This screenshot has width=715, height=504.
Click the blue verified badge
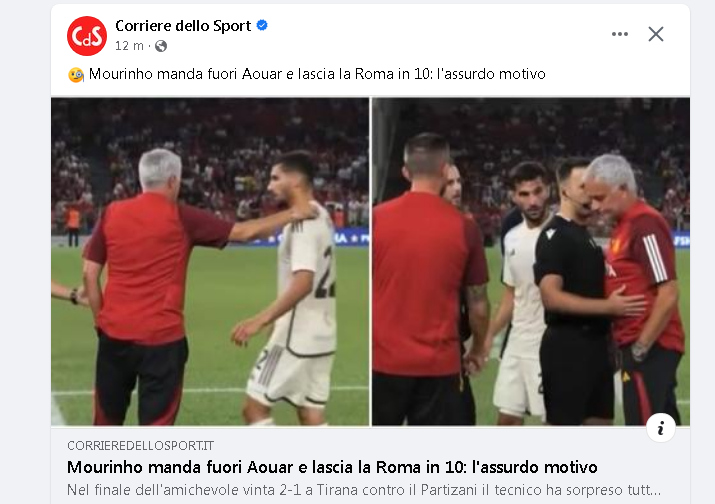click(x=262, y=25)
